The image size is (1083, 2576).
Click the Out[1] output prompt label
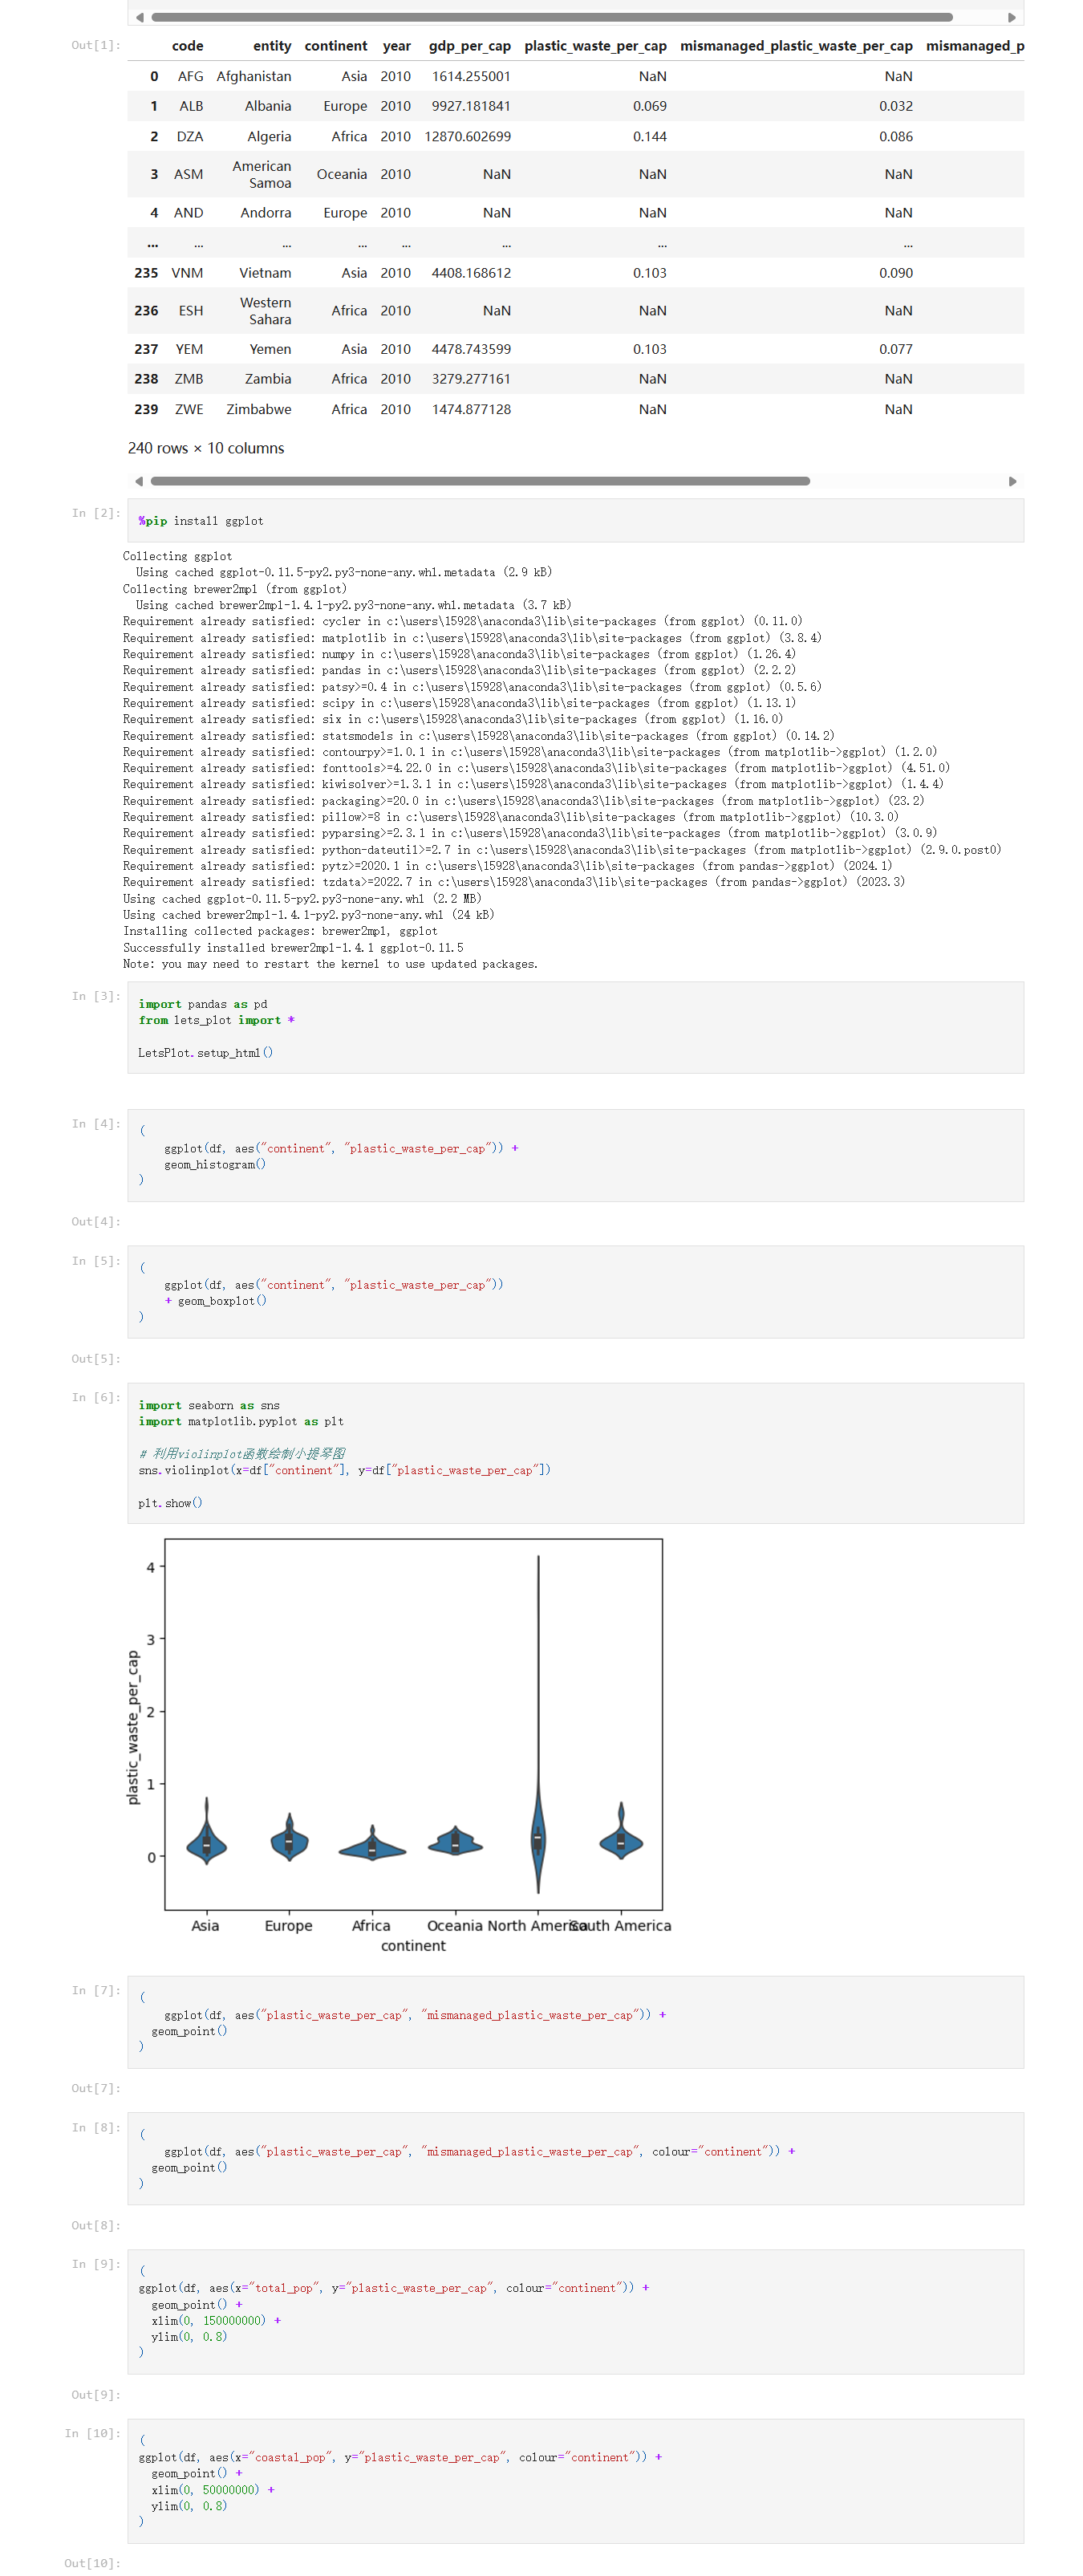pos(95,45)
